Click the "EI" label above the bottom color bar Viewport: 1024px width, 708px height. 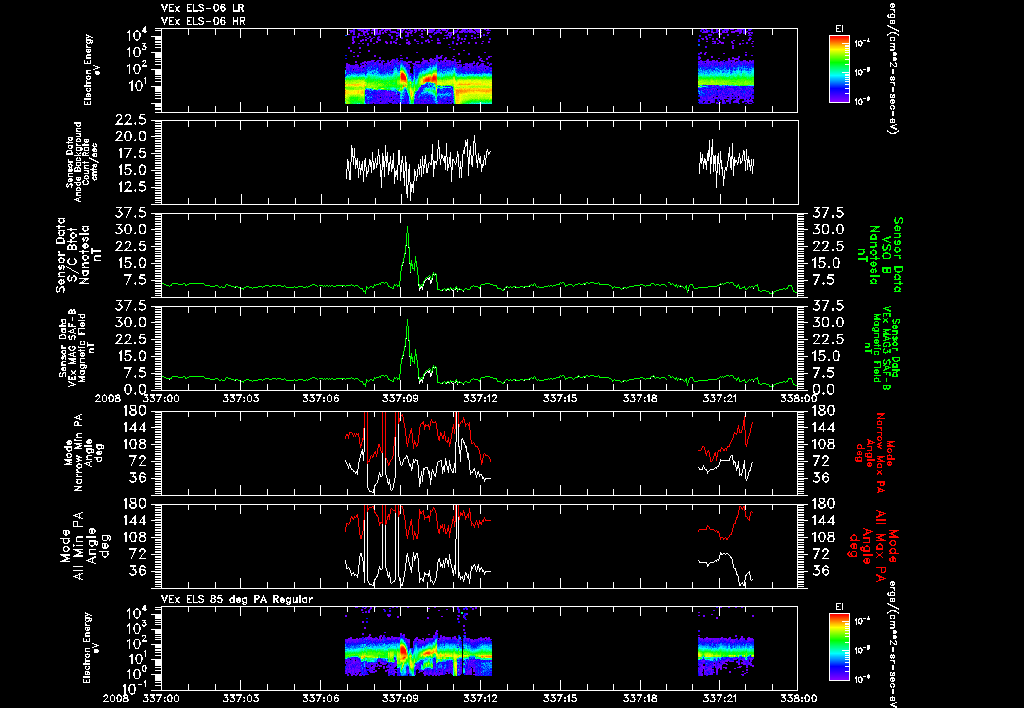pos(839,607)
